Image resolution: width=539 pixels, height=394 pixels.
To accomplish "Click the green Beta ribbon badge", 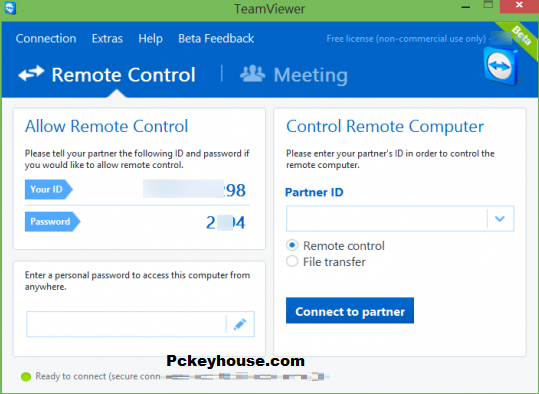I will click(520, 37).
